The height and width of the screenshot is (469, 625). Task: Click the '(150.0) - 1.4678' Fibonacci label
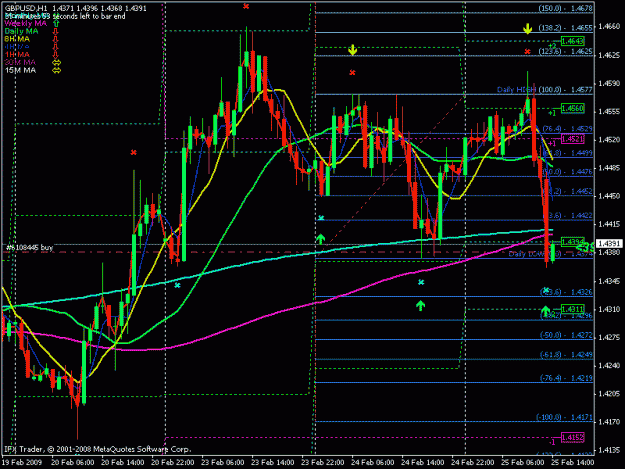point(565,8)
